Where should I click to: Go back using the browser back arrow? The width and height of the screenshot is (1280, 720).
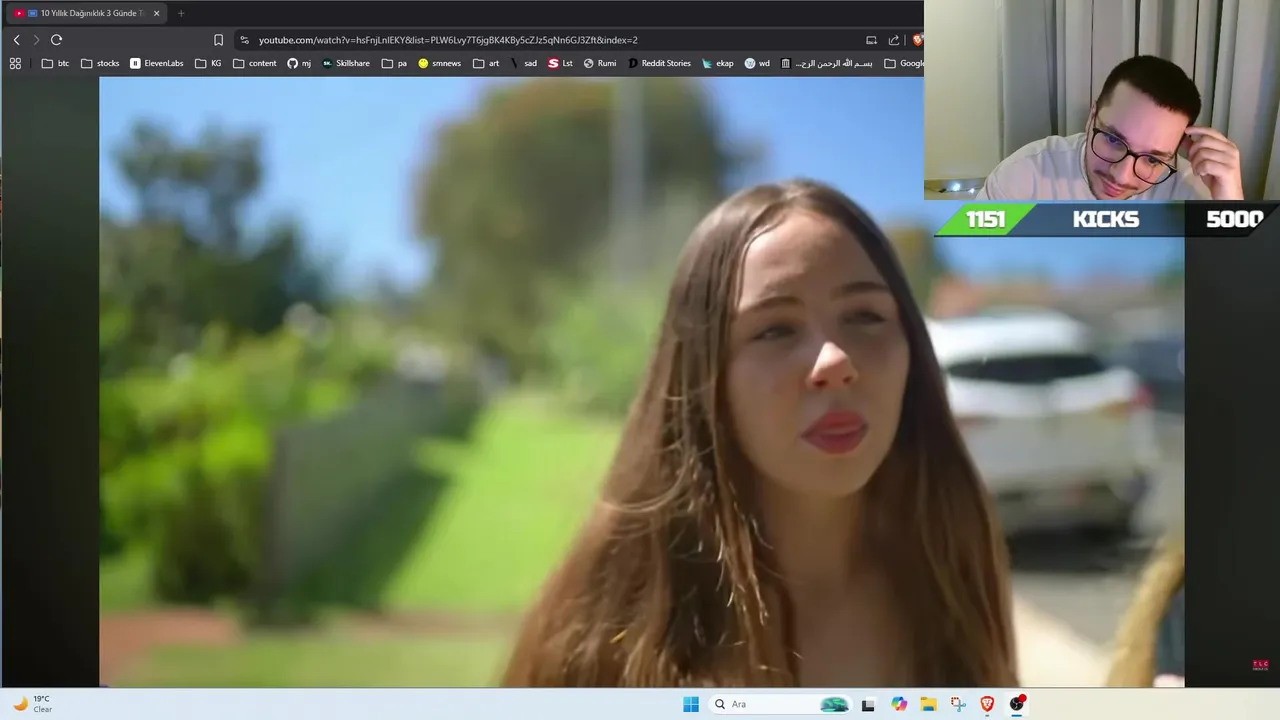click(16, 40)
